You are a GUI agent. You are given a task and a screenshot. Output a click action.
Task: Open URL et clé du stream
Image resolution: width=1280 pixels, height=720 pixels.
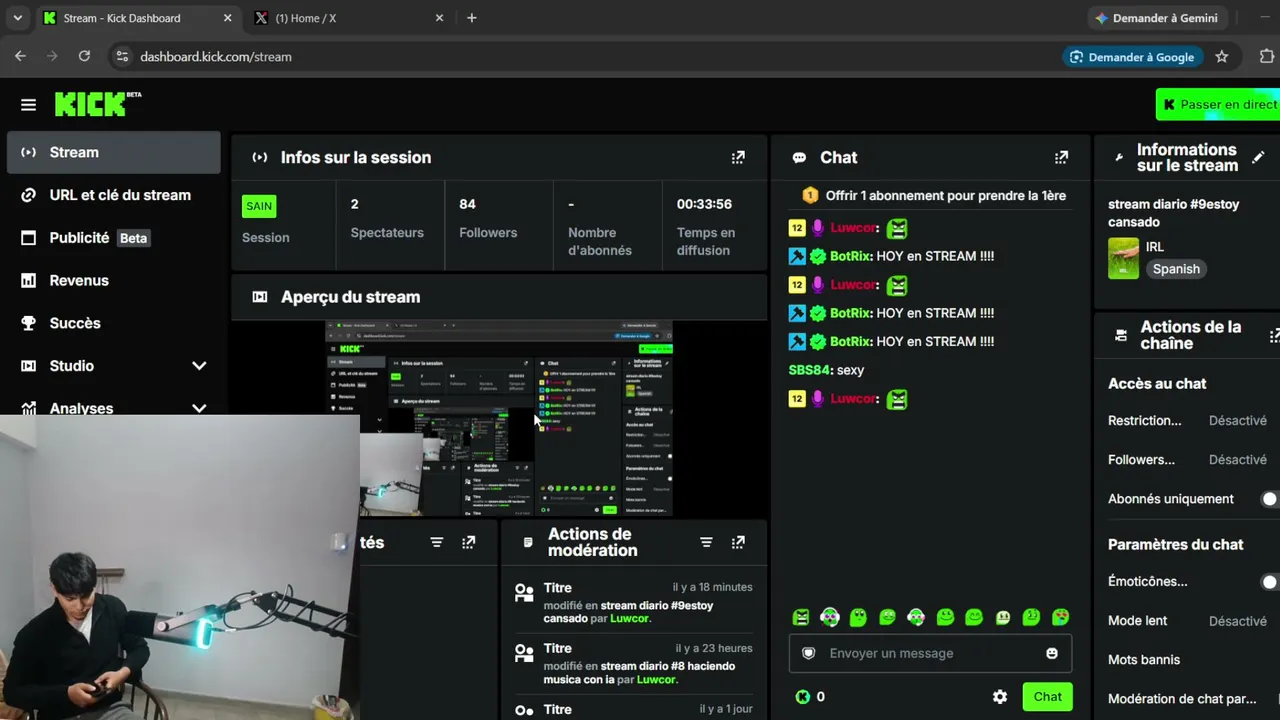(114, 195)
